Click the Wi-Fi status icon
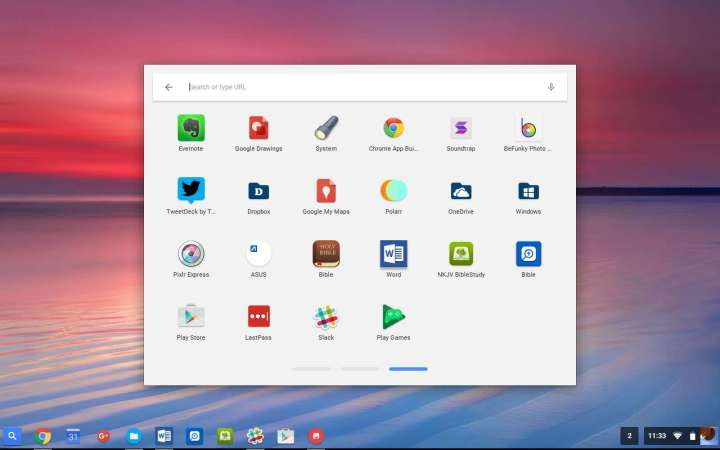The height and width of the screenshot is (450, 720). [x=677, y=436]
